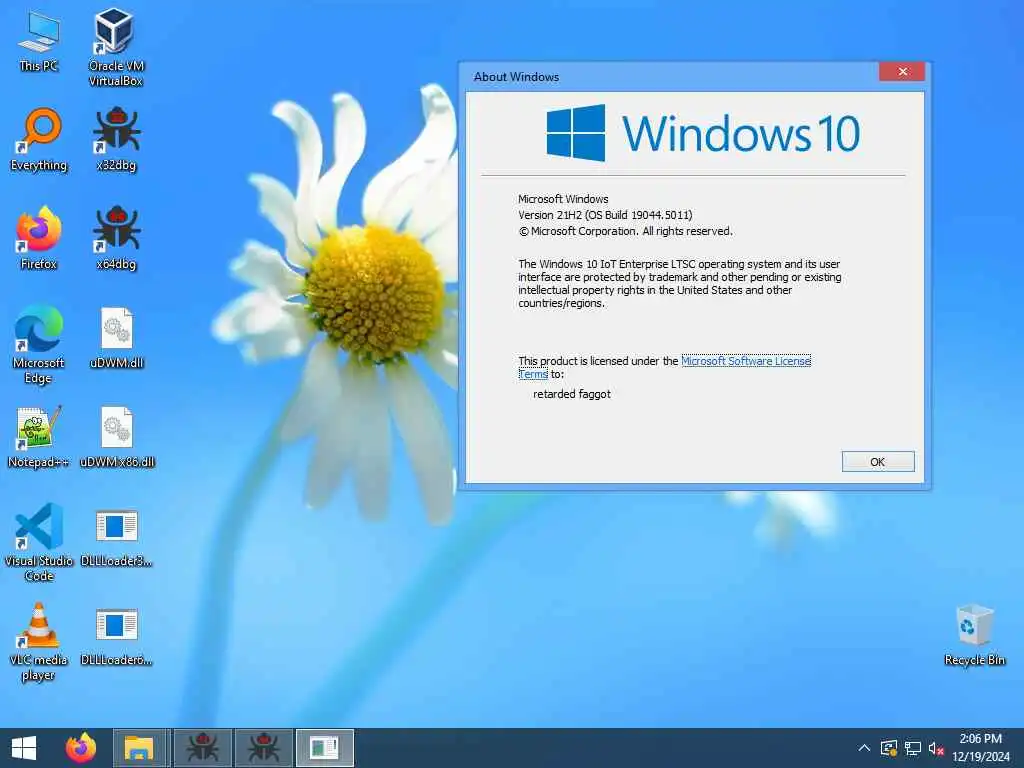Select the This PC desktop icon
Screen dimensions: 1024x768
tap(39, 41)
